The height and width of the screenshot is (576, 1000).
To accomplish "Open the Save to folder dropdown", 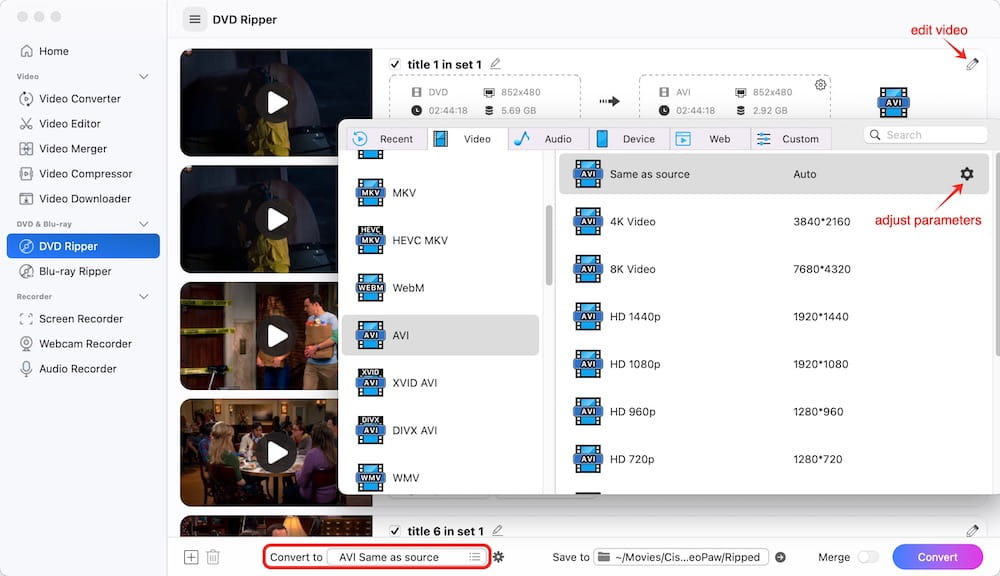I will 680,557.
